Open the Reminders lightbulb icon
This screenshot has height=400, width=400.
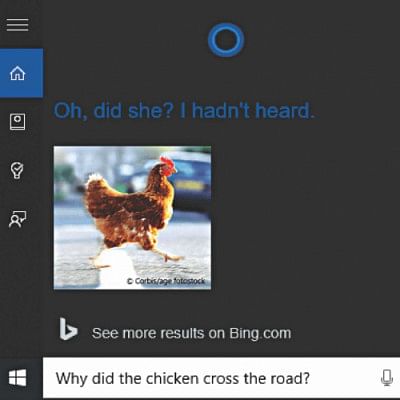point(17,170)
